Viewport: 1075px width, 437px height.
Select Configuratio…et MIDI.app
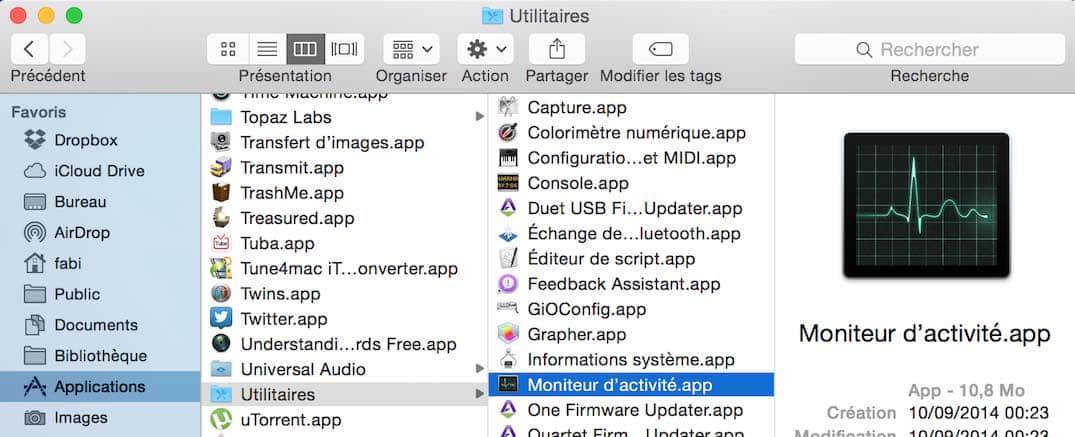[631, 158]
